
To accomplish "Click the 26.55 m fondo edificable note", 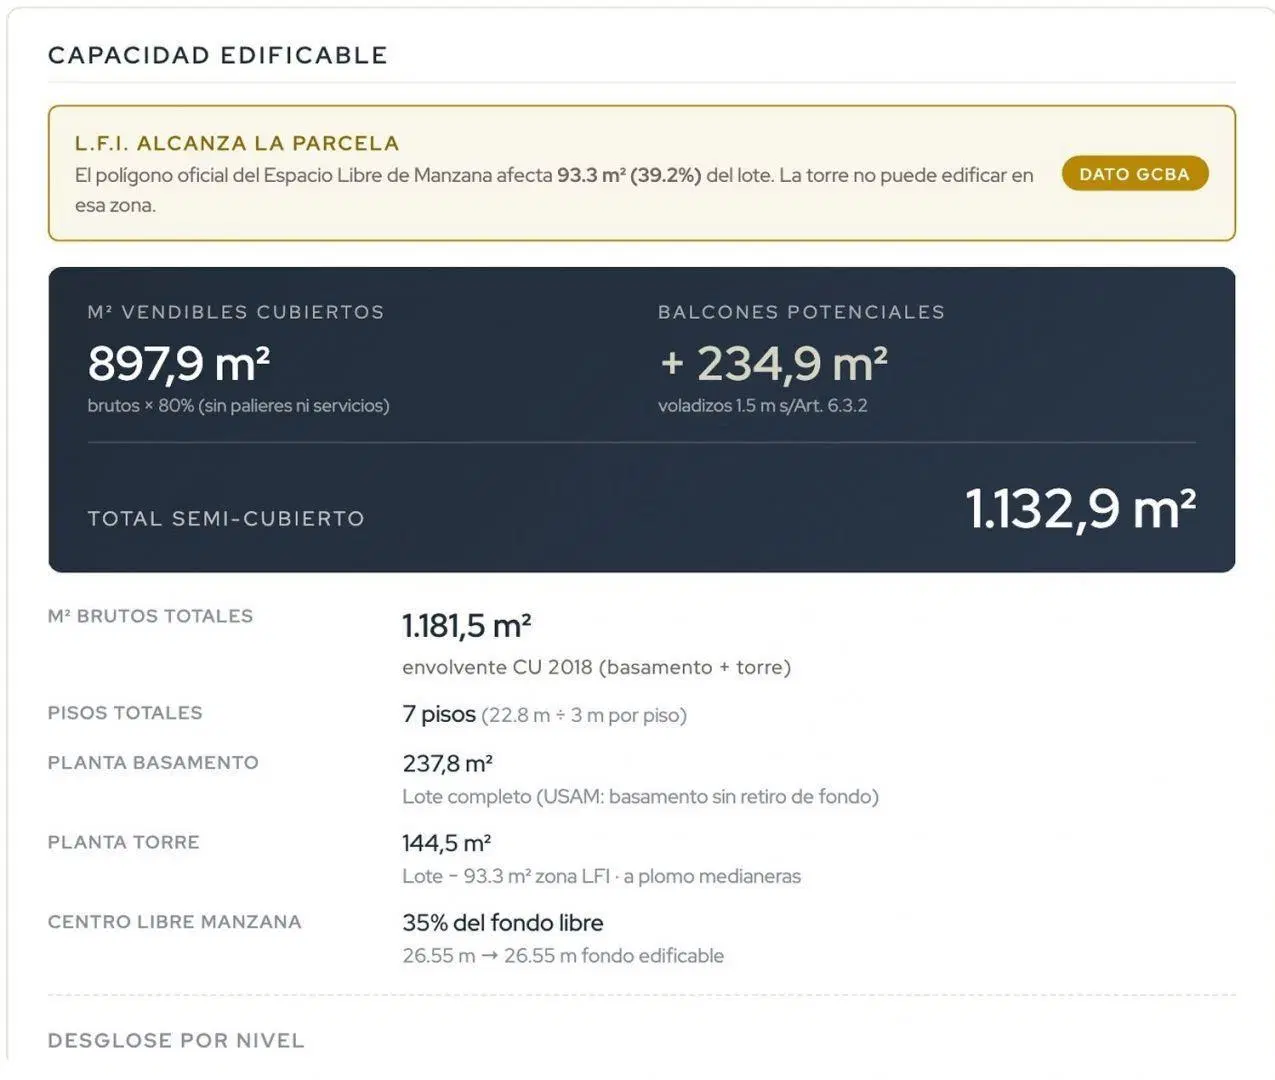I will pyautogui.click(x=563, y=956).
